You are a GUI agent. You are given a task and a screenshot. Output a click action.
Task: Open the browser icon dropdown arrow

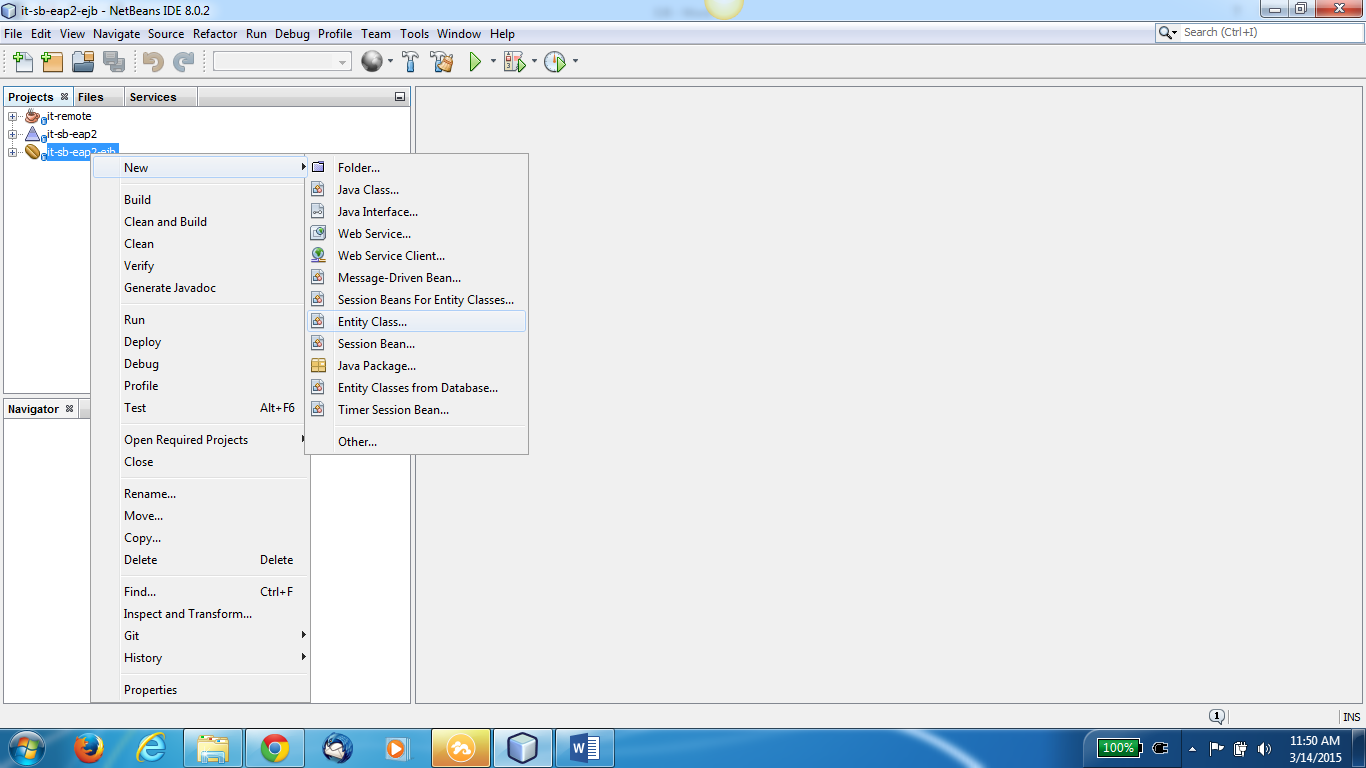point(390,62)
